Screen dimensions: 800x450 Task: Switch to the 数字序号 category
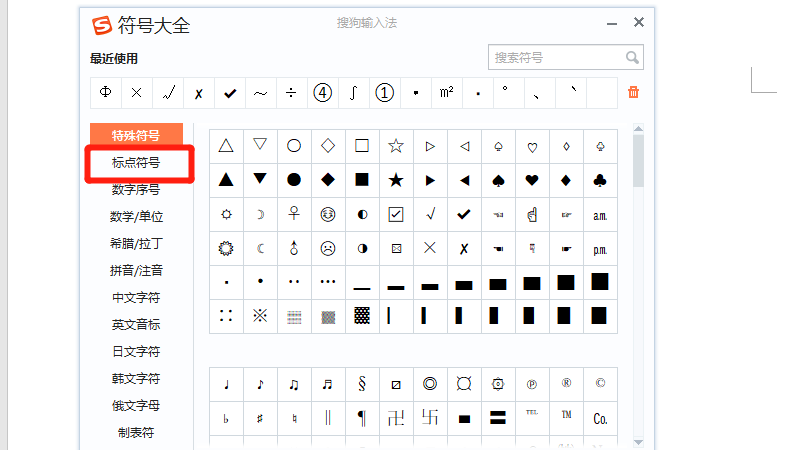click(136, 189)
